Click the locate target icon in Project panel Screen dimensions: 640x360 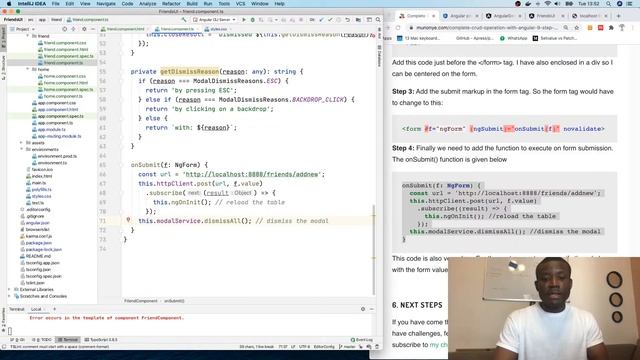point(64,29)
